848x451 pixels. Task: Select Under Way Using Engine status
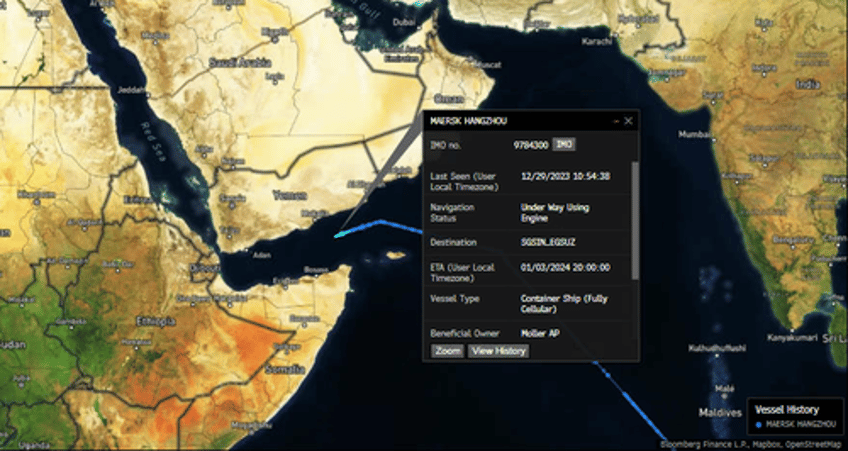click(555, 213)
